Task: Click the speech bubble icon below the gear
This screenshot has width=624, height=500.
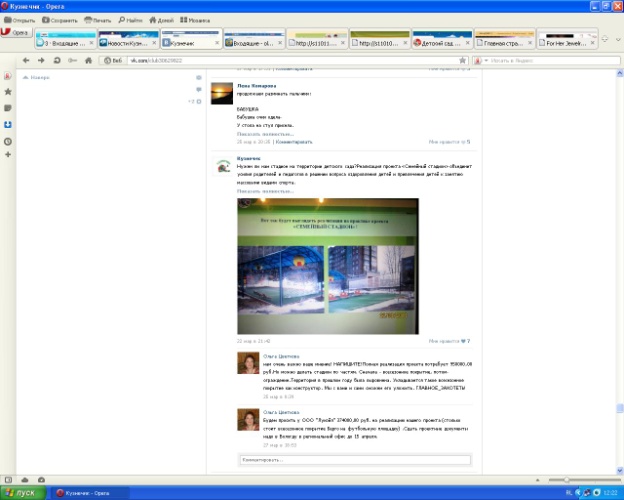Action: pyautogui.click(x=199, y=89)
